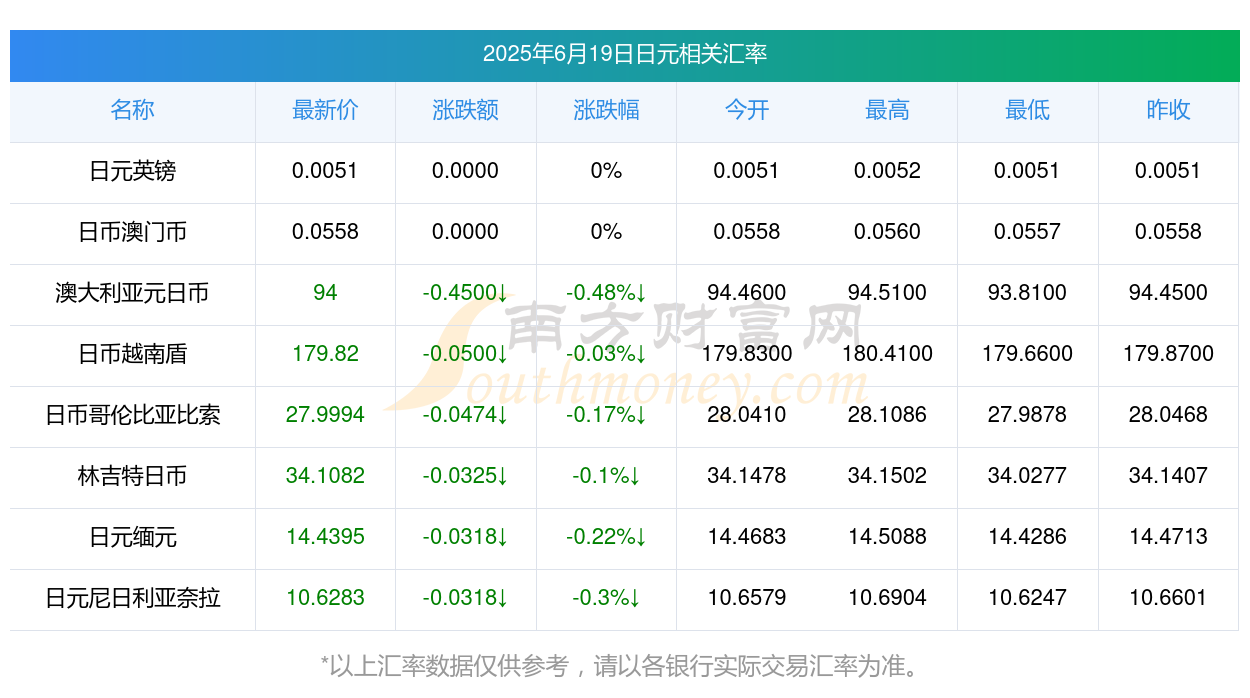Click the change value '-0.4500↓'
The width and height of the screenshot is (1250, 698).
[x=466, y=293]
